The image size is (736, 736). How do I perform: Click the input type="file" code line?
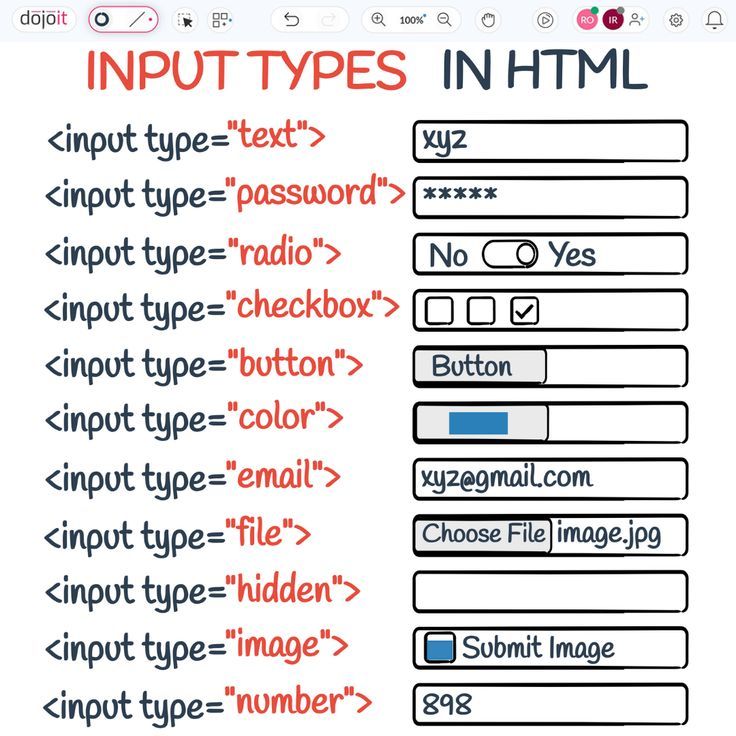[177, 536]
